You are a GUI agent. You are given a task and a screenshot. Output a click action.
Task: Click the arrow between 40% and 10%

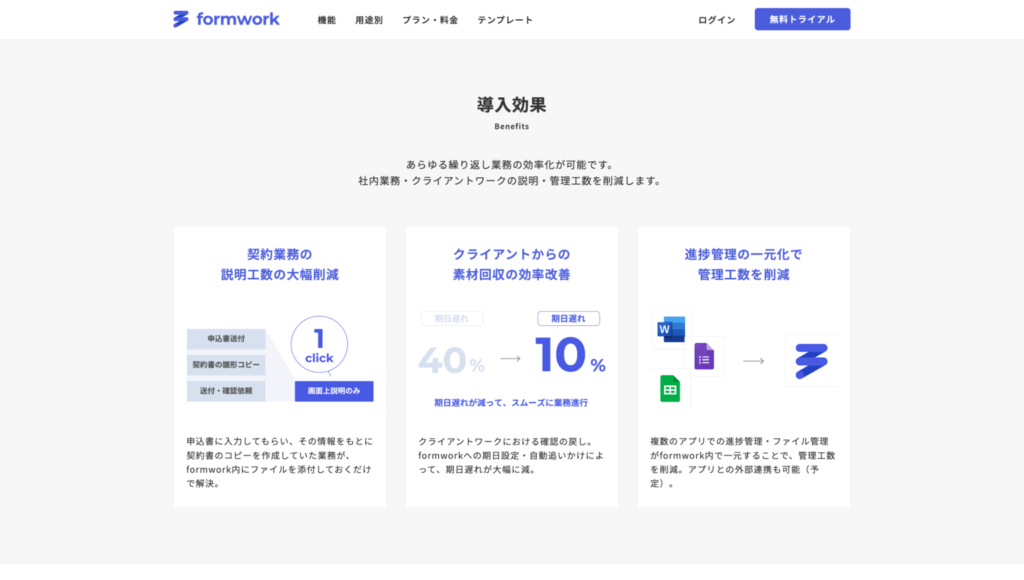pyautogui.click(x=511, y=357)
